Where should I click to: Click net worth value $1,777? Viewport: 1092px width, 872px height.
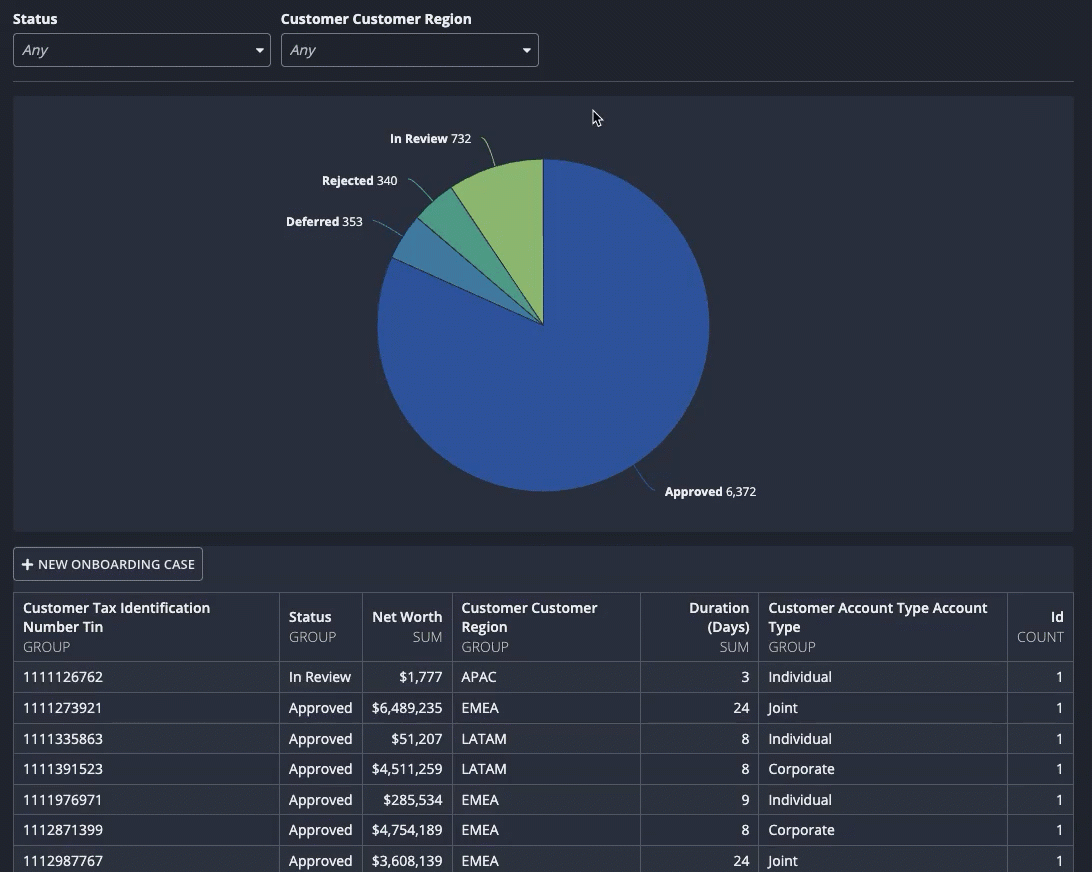(x=407, y=677)
